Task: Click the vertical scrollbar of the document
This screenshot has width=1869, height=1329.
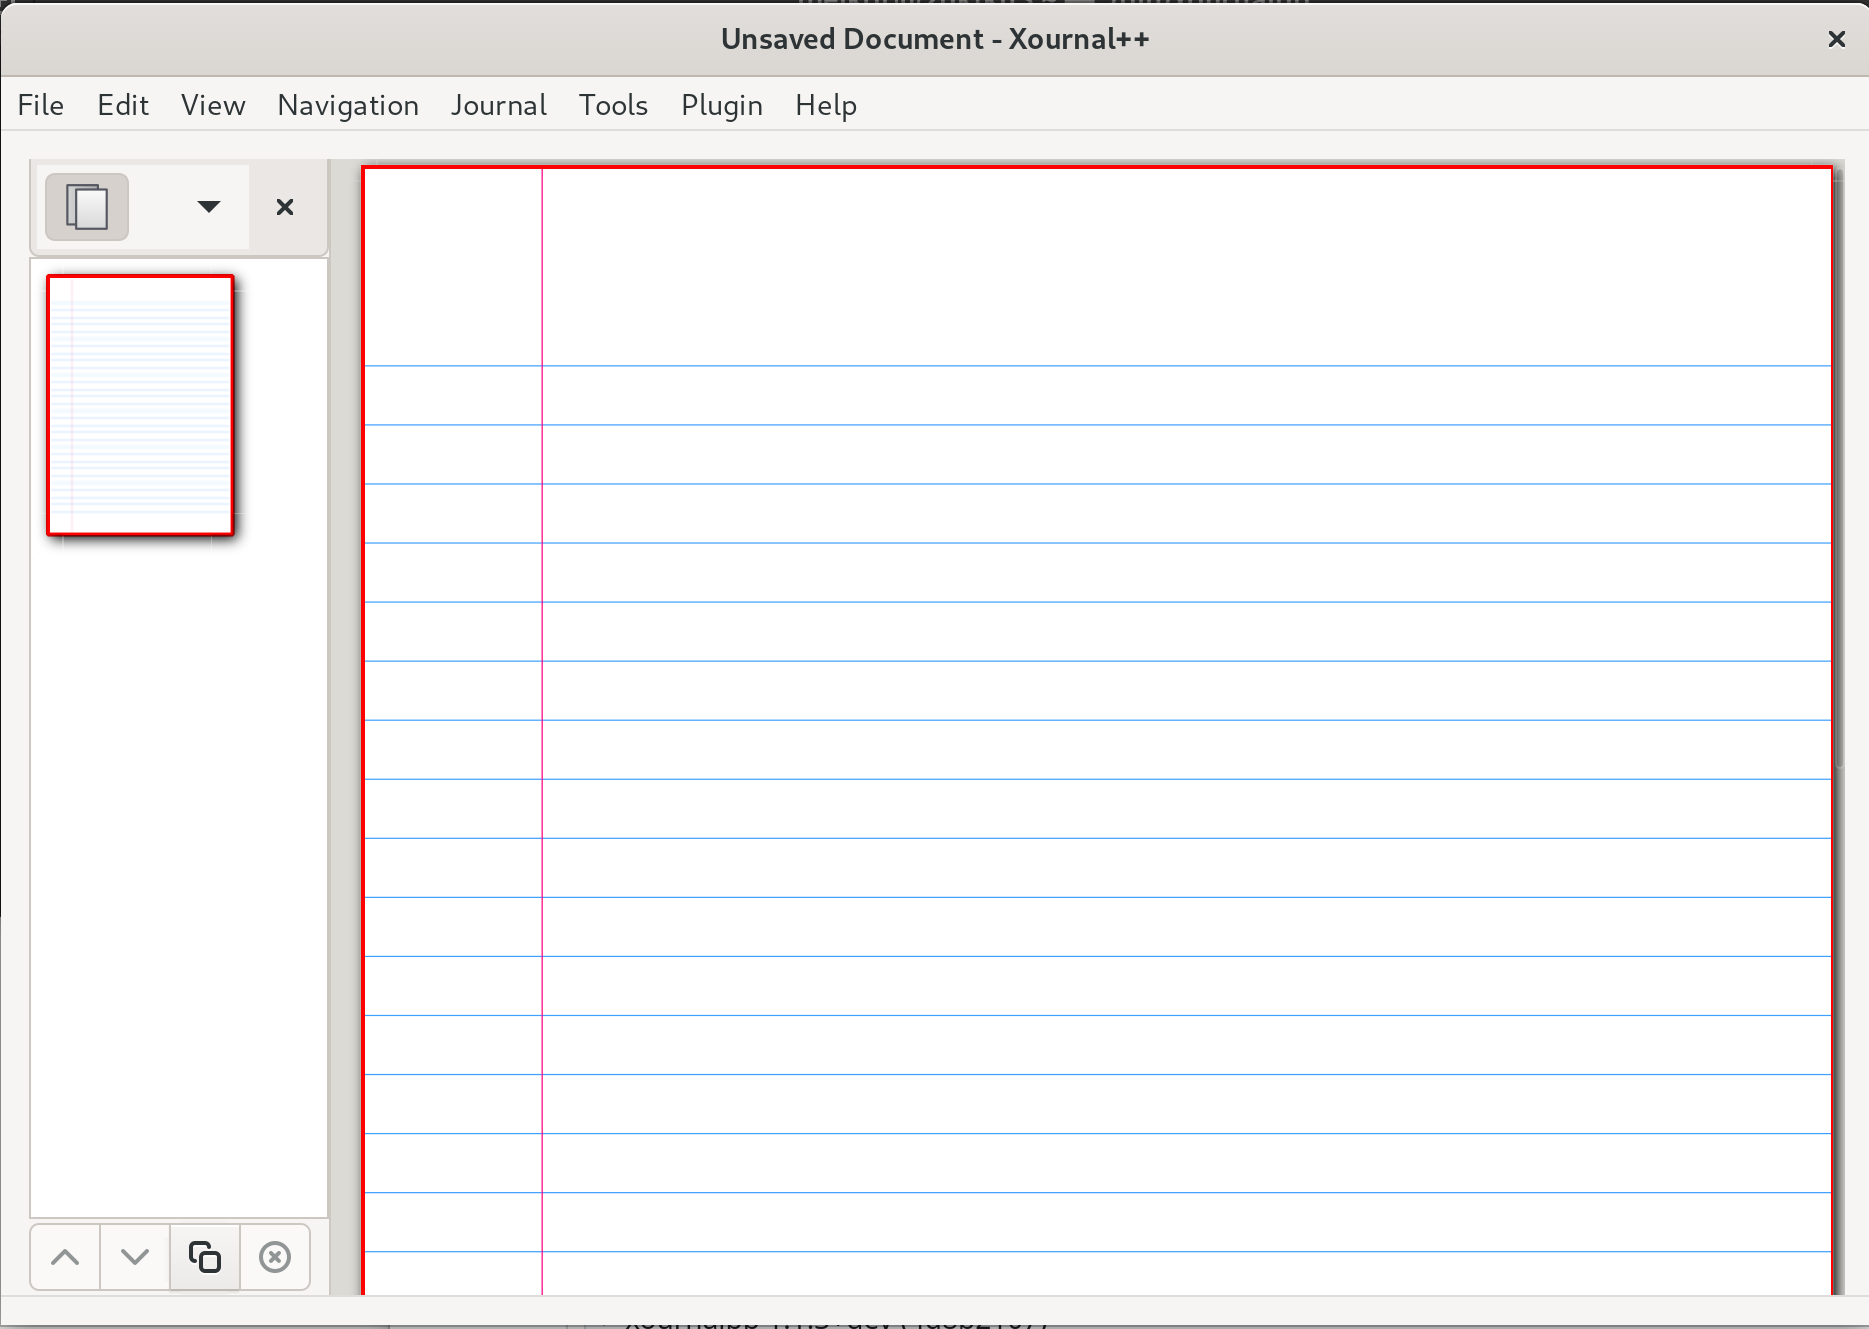Action: click(1839, 468)
